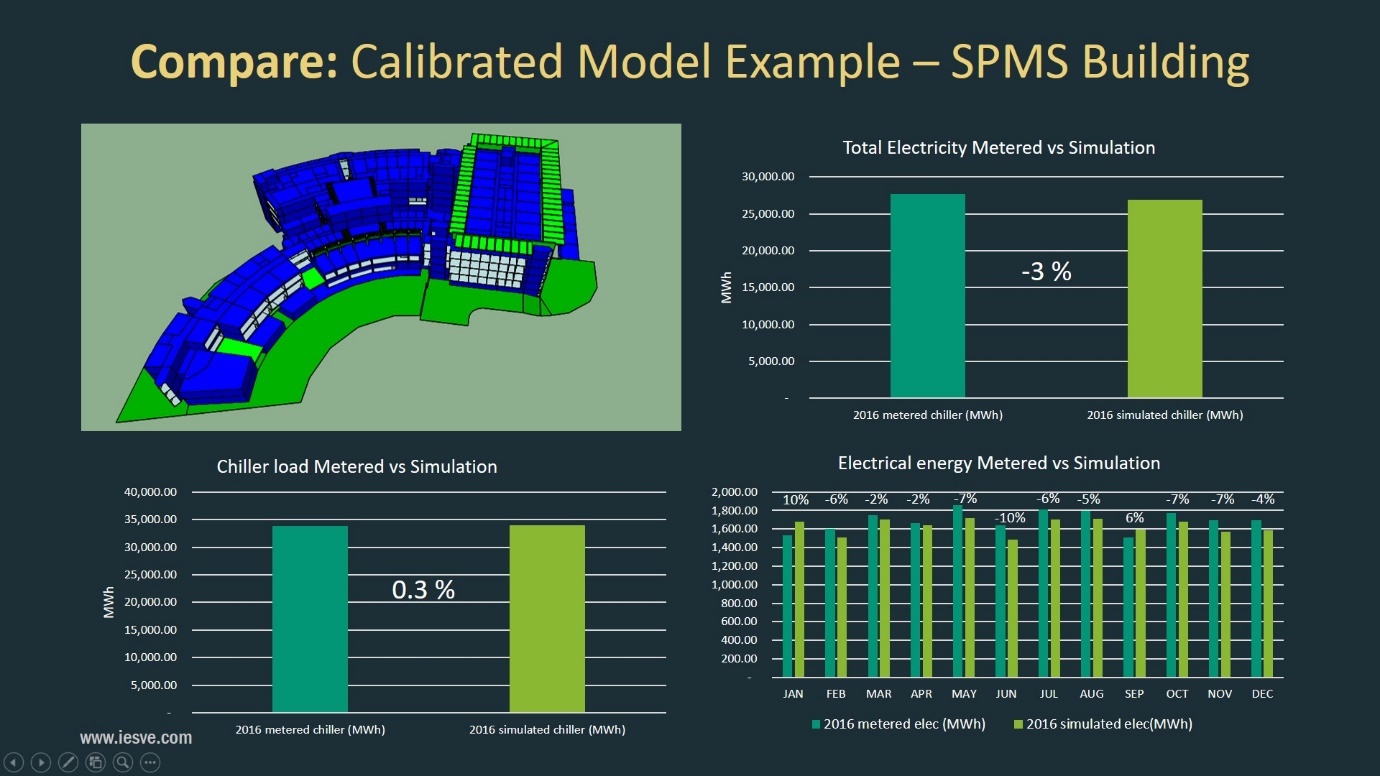Click the slide title 'Calibrated Model Example'
1380x776 pixels.
point(690,62)
